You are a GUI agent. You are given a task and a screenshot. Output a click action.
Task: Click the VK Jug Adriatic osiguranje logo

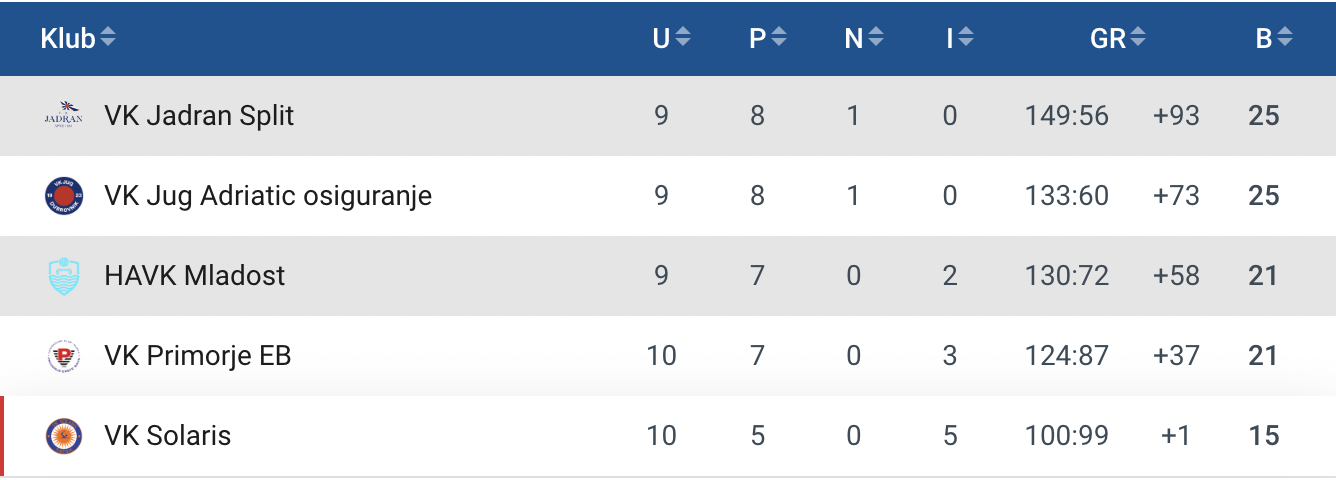(64, 195)
